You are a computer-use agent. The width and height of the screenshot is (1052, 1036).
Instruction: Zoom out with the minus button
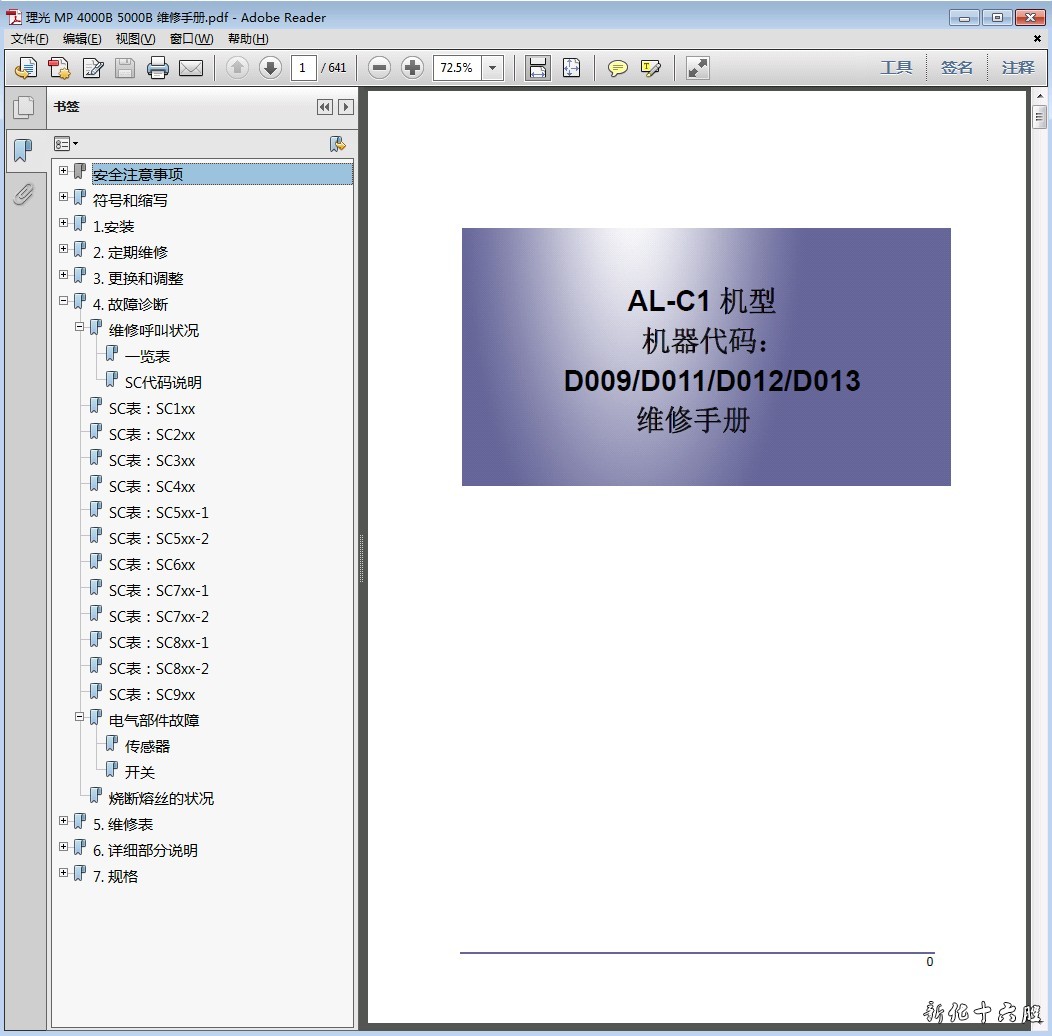[x=379, y=68]
